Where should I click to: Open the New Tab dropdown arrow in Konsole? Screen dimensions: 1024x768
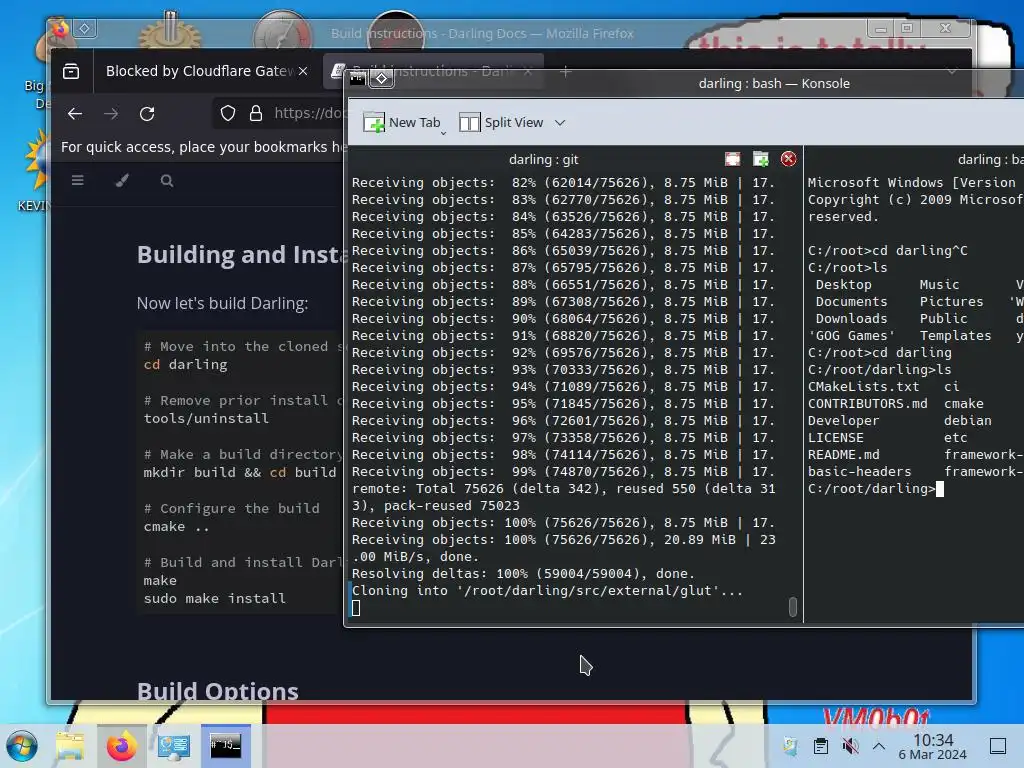pyautogui.click(x=443, y=133)
